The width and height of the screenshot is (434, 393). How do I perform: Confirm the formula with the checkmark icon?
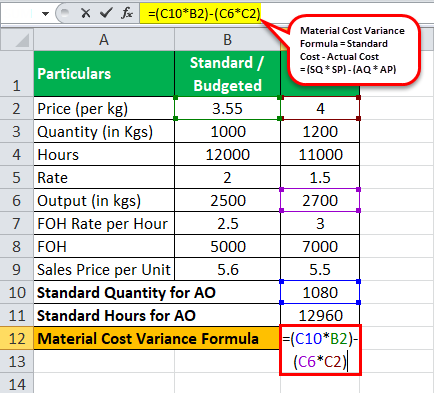tap(106, 13)
